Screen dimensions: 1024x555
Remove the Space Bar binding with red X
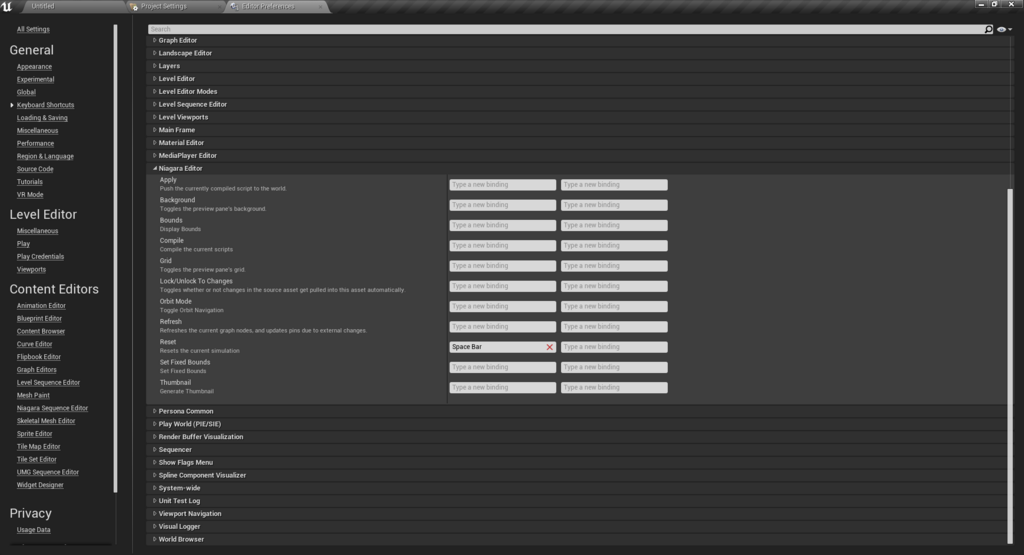549,347
